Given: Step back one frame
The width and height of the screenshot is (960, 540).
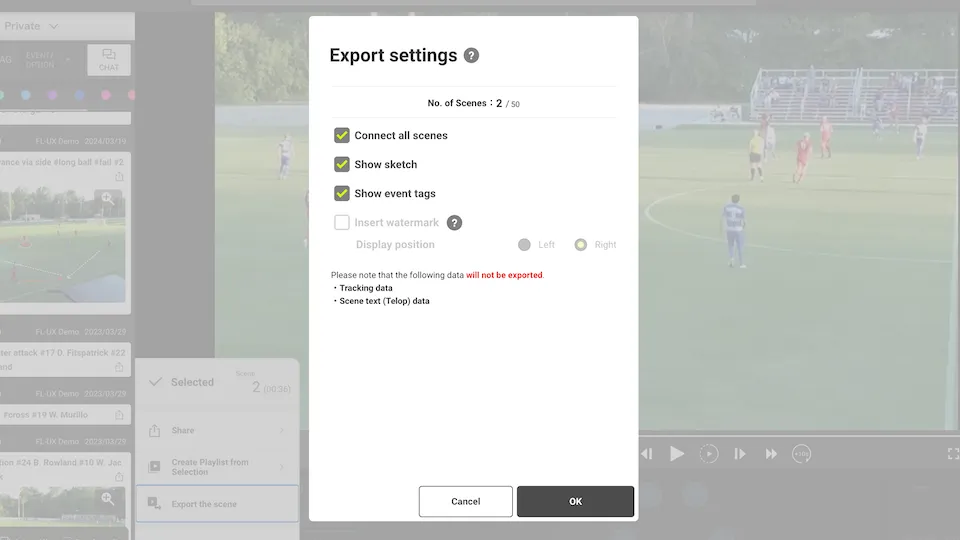Looking at the screenshot, I should [x=647, y=454].
